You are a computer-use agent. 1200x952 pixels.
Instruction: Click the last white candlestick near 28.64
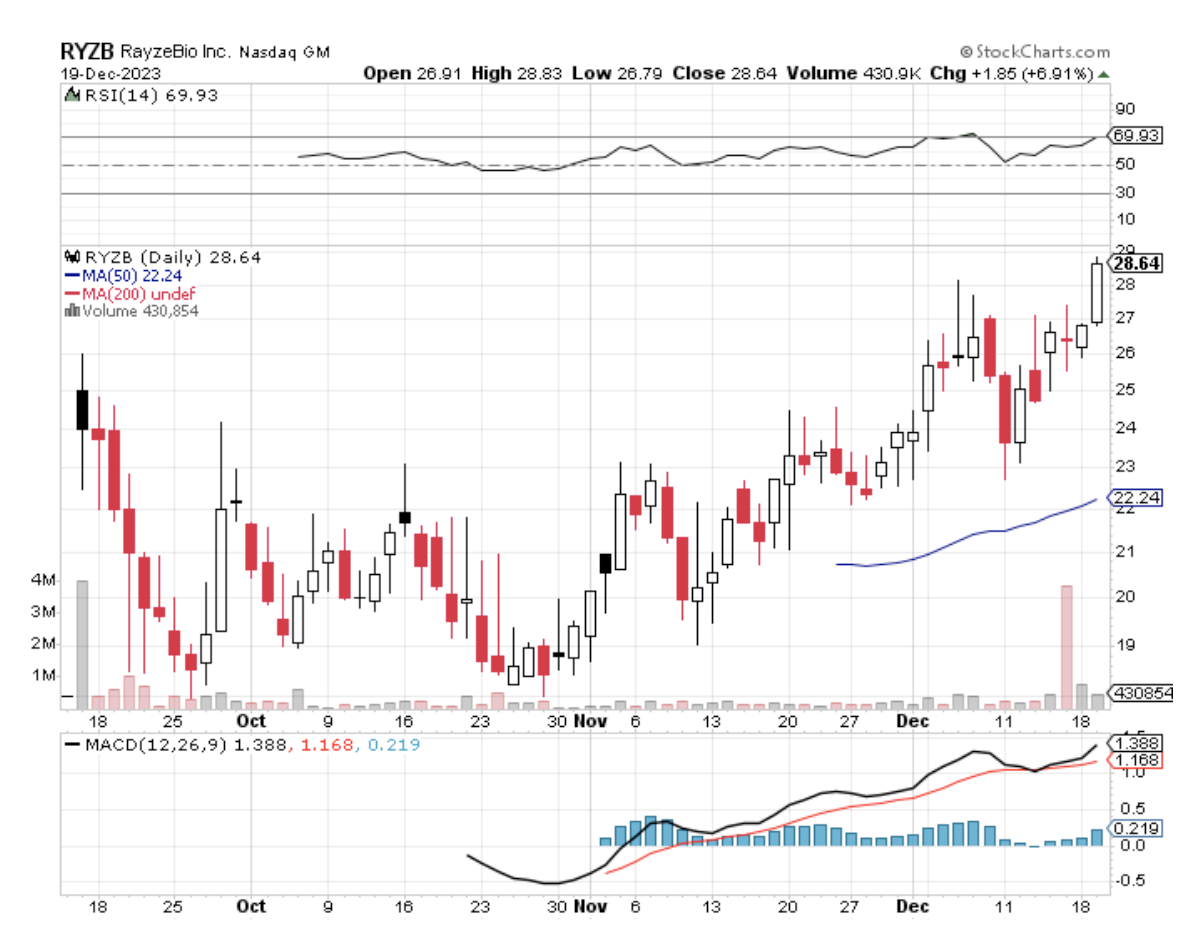pyautogui.click(x=1097, y=293)
